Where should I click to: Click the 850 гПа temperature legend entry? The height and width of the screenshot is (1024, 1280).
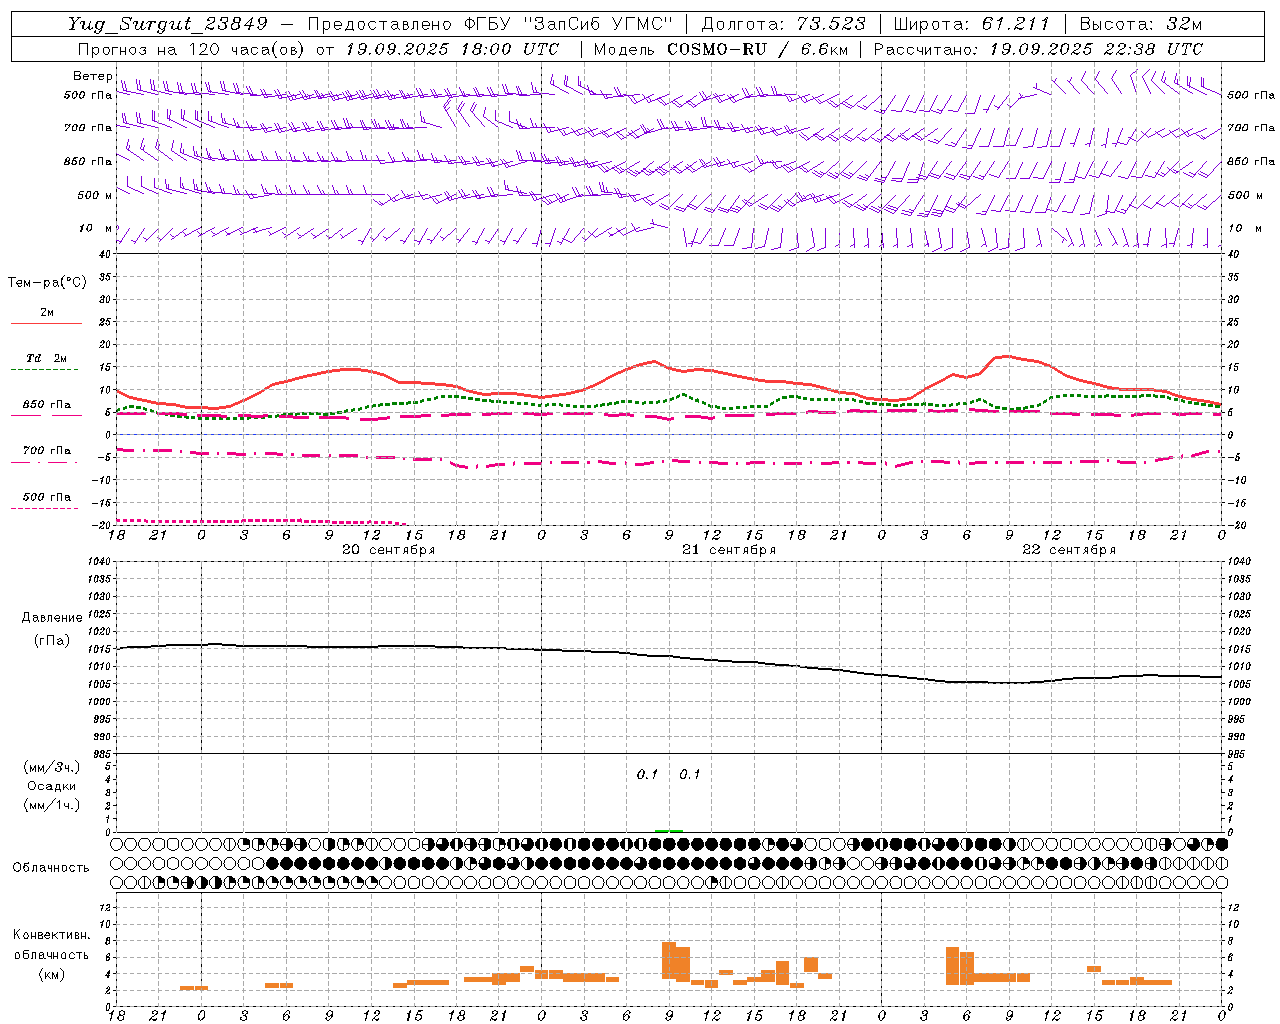click(x=47, y=405)
